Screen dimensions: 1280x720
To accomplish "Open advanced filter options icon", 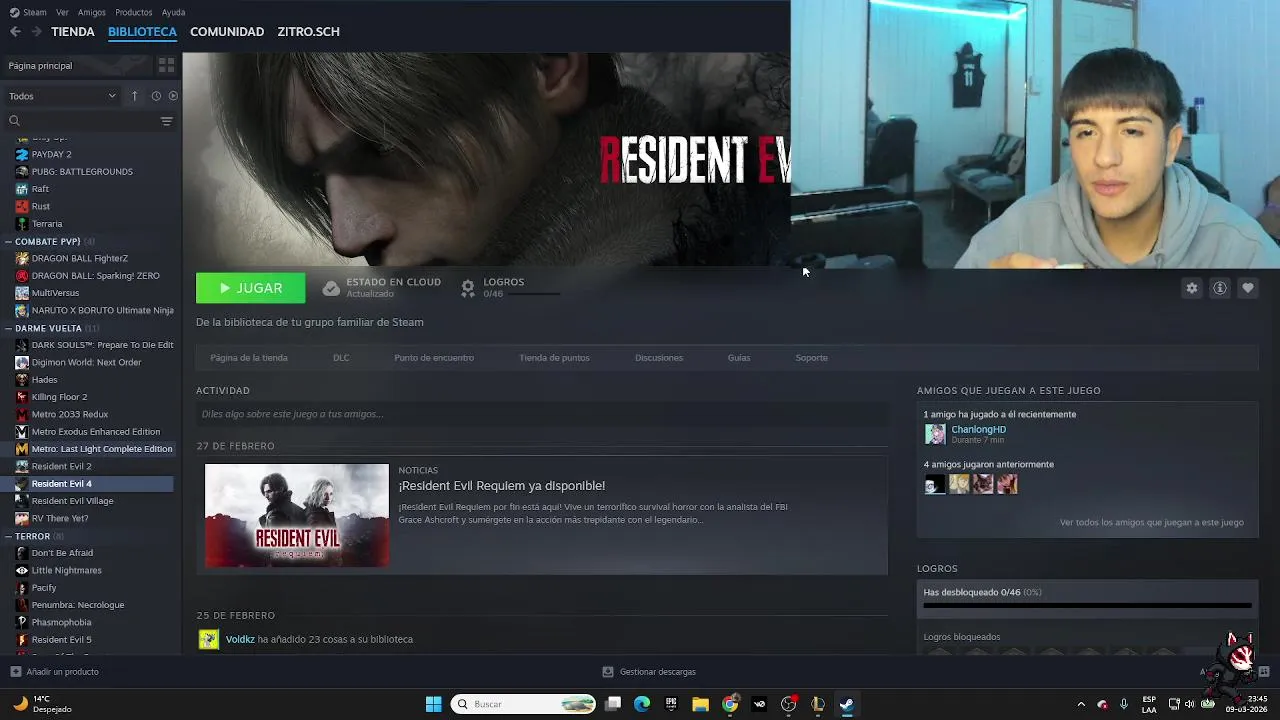I will 166,121.
